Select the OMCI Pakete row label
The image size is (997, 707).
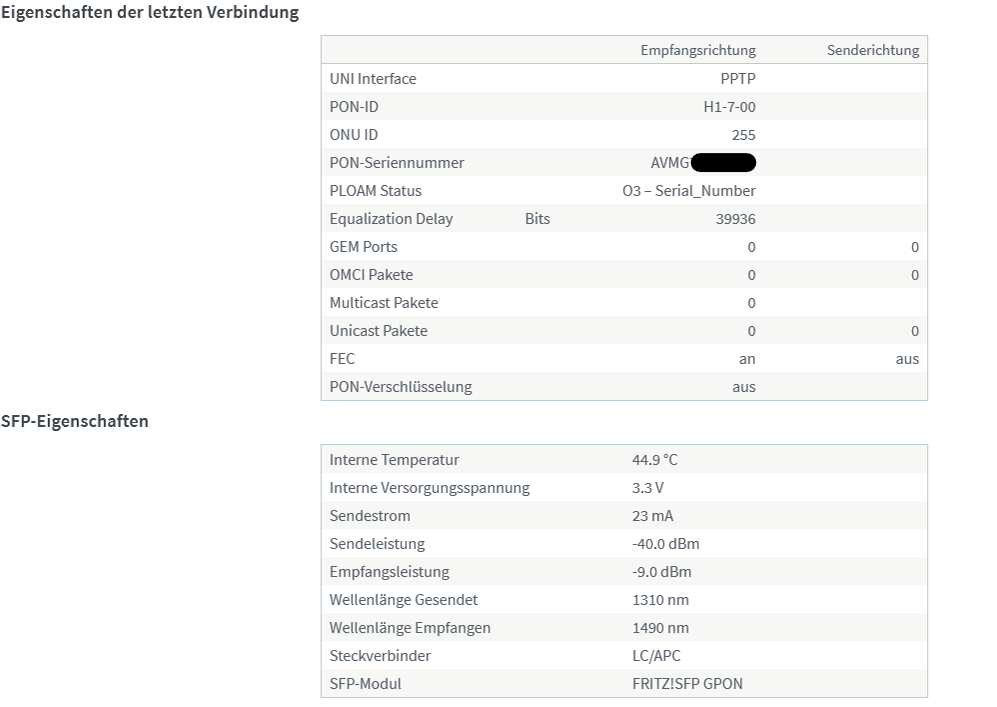coord(371,275)
